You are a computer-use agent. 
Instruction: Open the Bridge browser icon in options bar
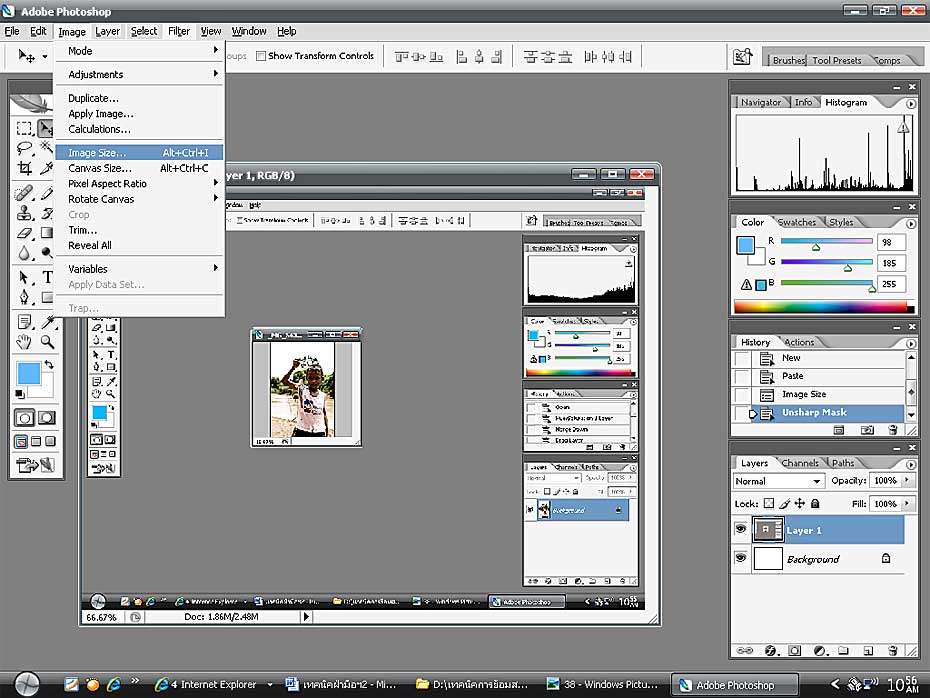[743, 56]
